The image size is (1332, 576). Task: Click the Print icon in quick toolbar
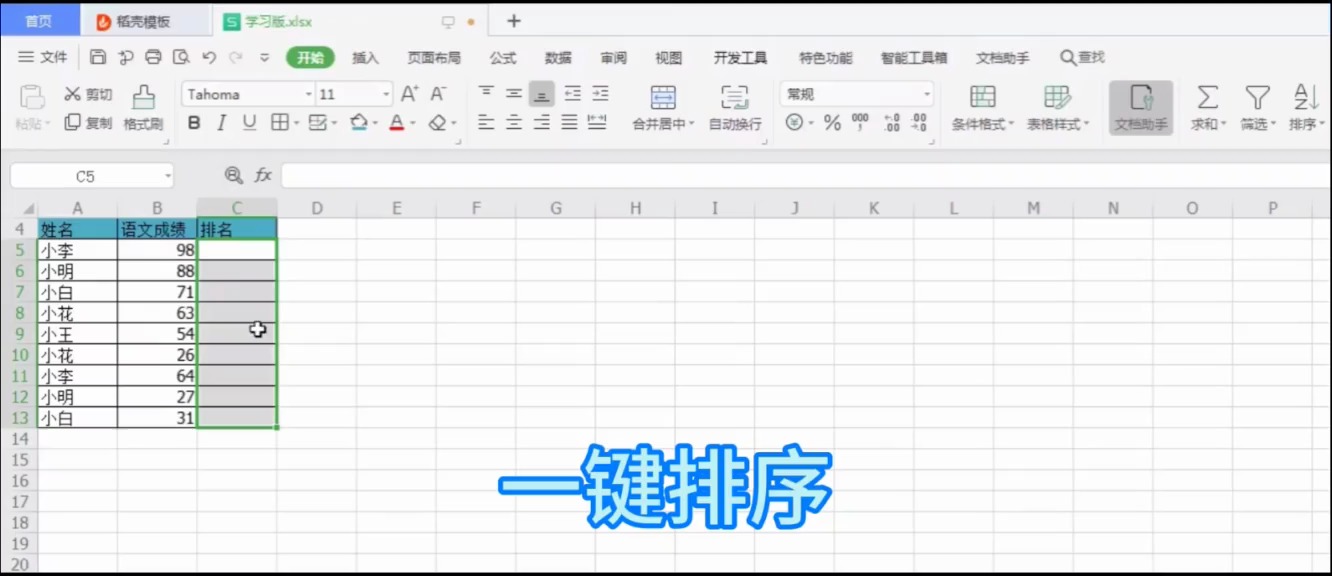click(x=153, y=57)
